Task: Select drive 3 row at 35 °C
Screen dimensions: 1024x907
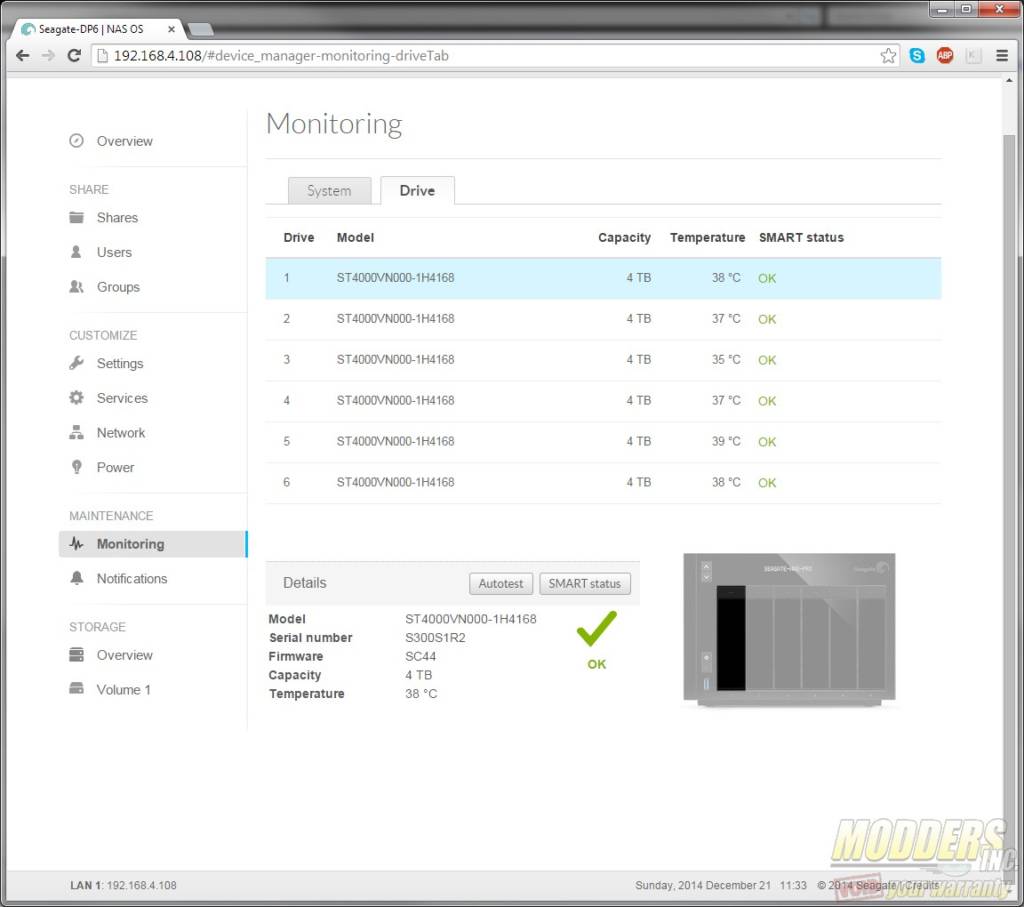Action: pos(603,360)
